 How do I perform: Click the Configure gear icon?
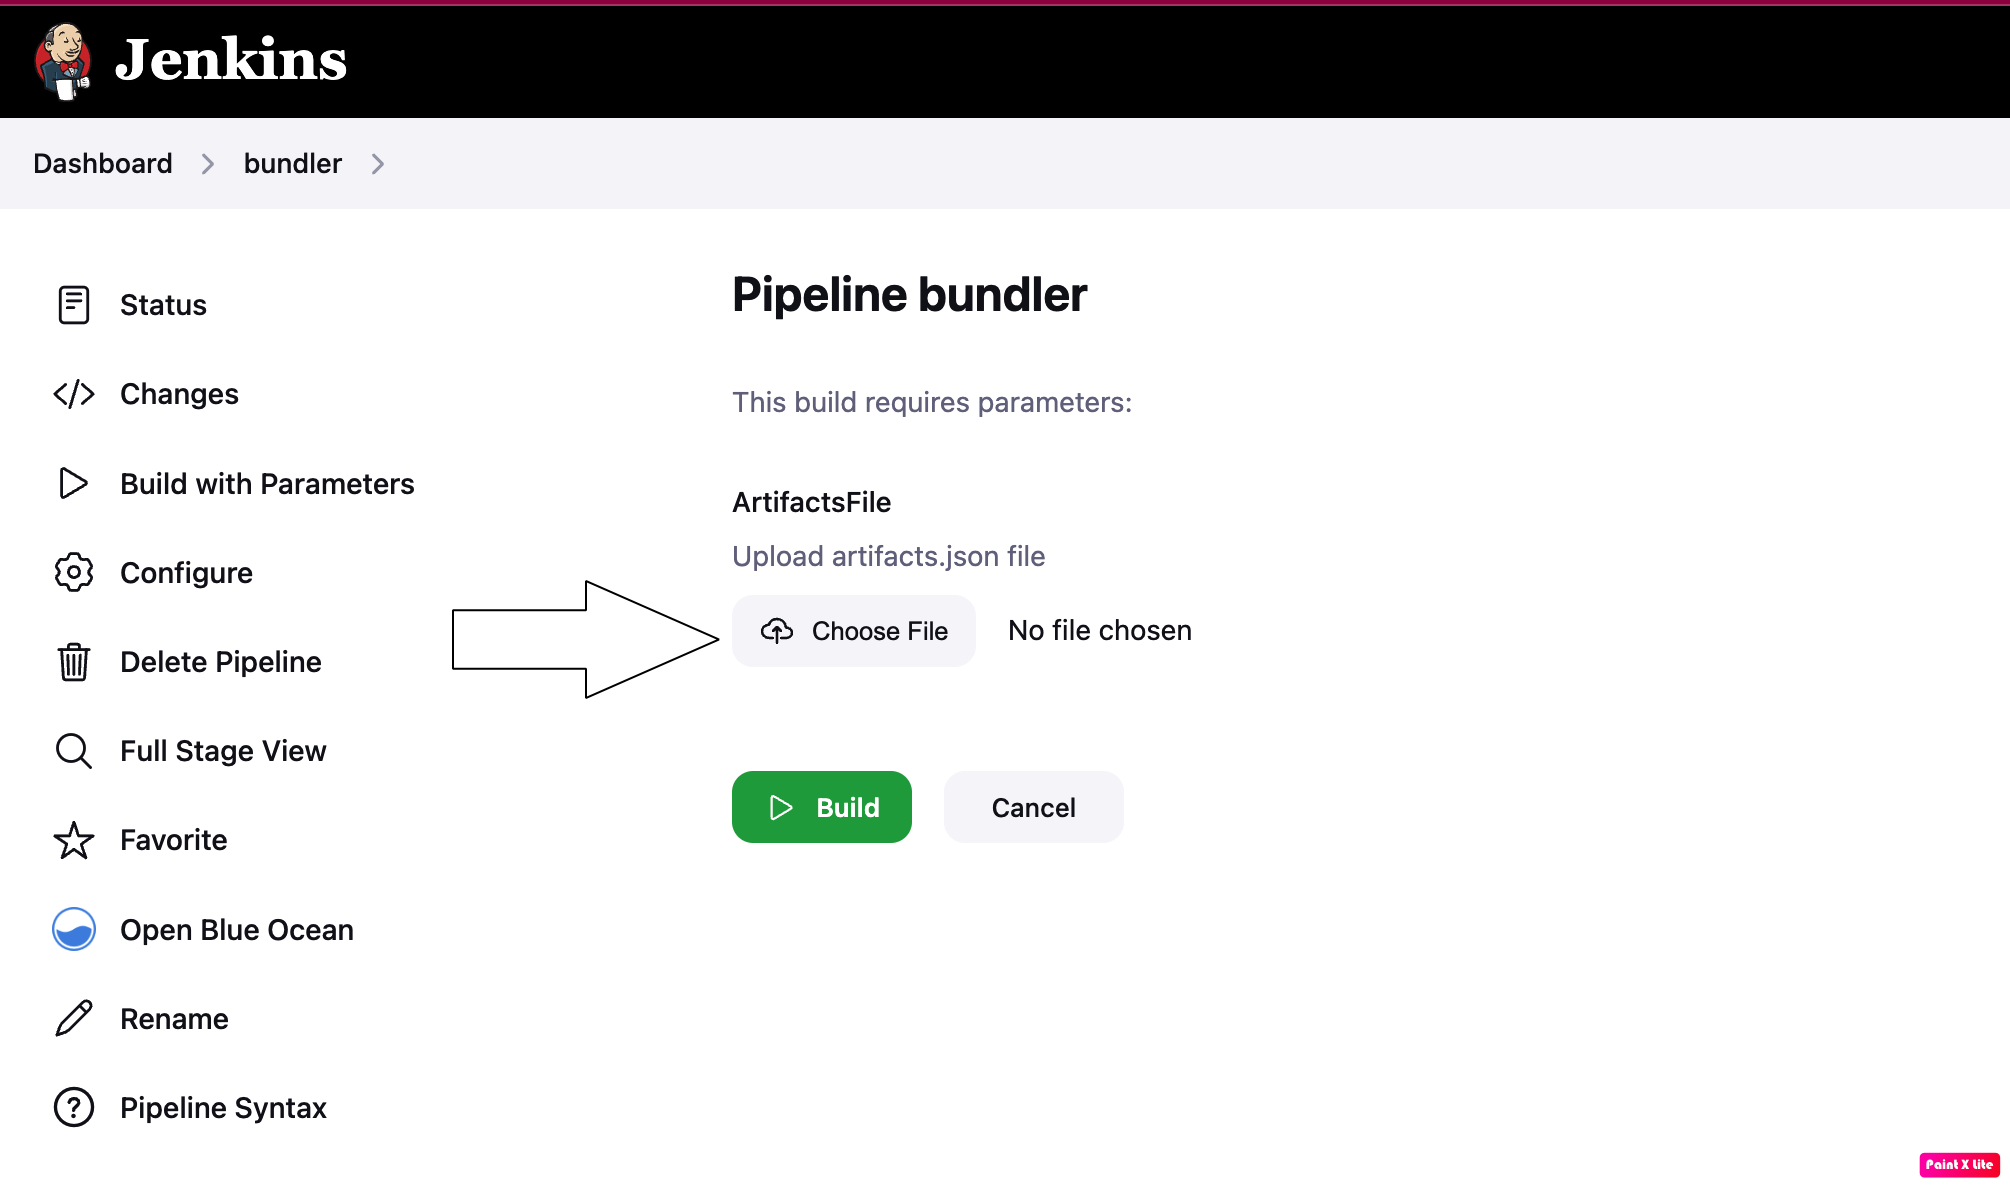[x=72, y=572]
